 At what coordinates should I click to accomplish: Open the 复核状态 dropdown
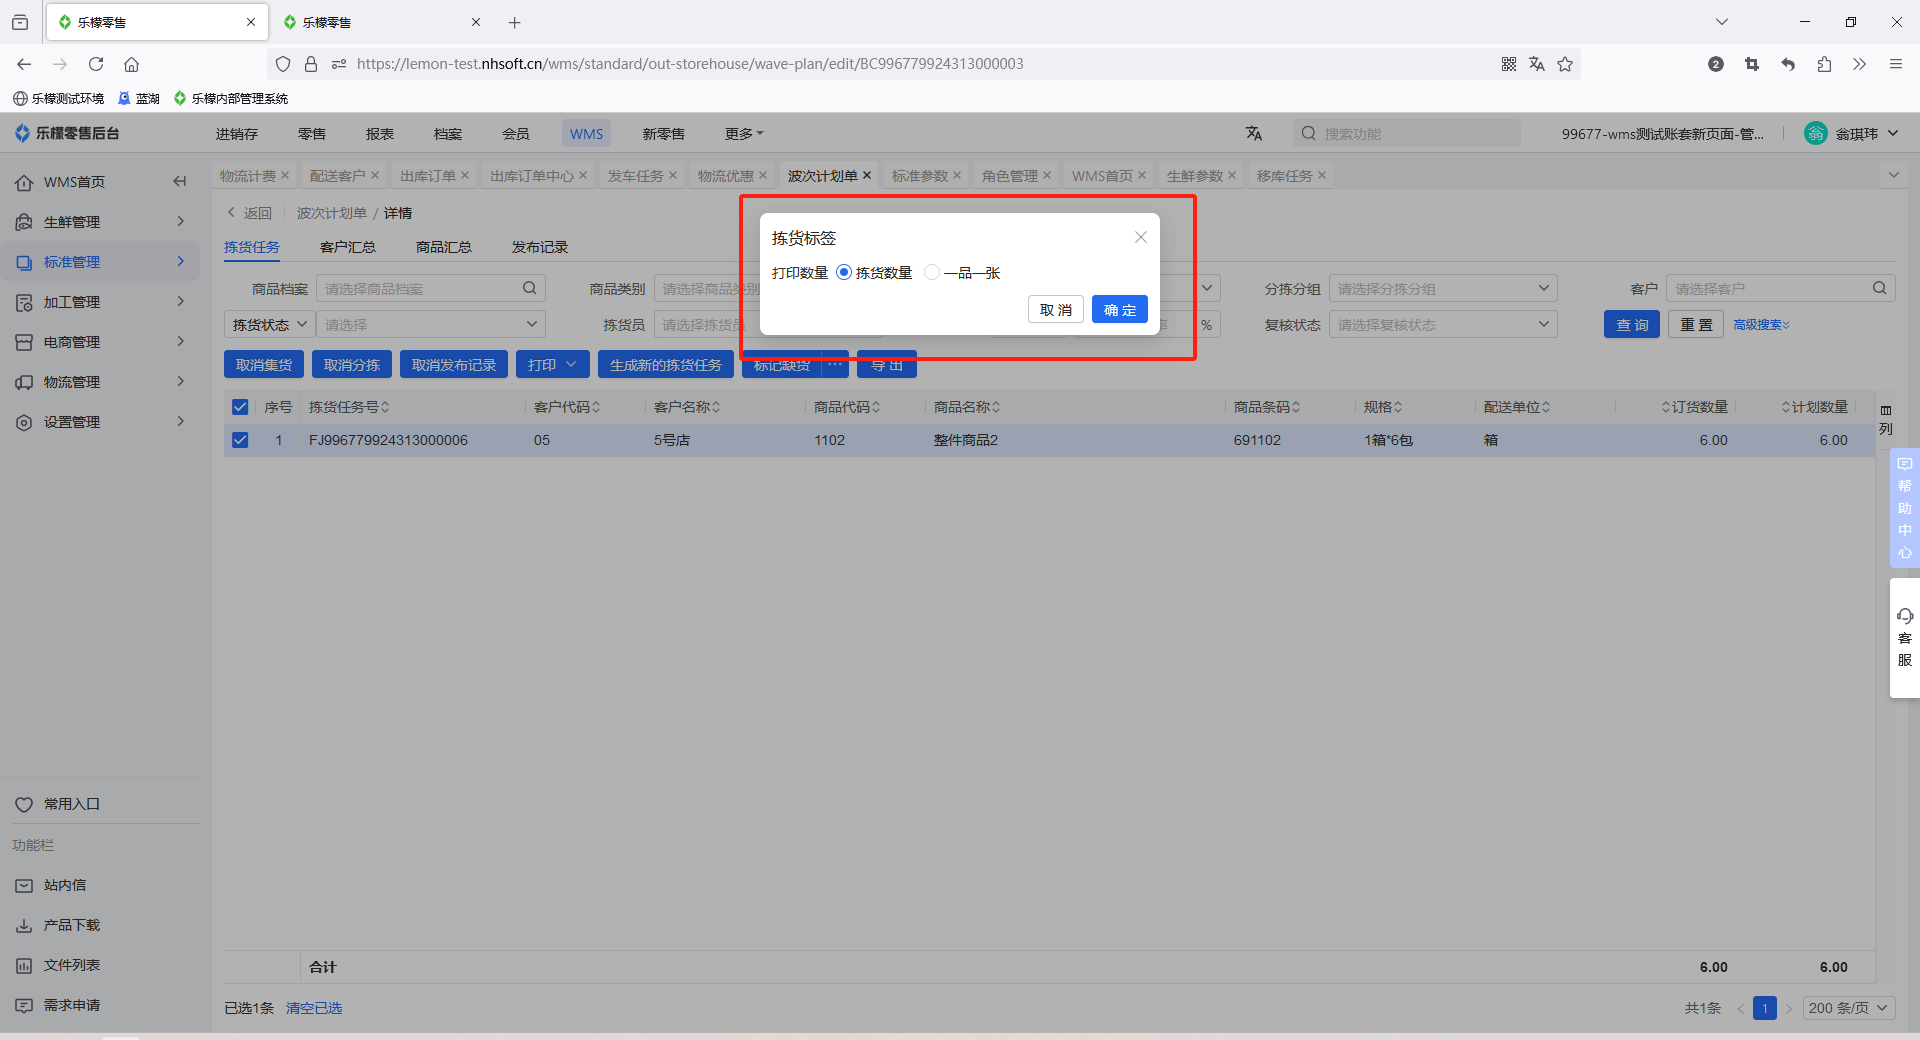point(1443,324)
